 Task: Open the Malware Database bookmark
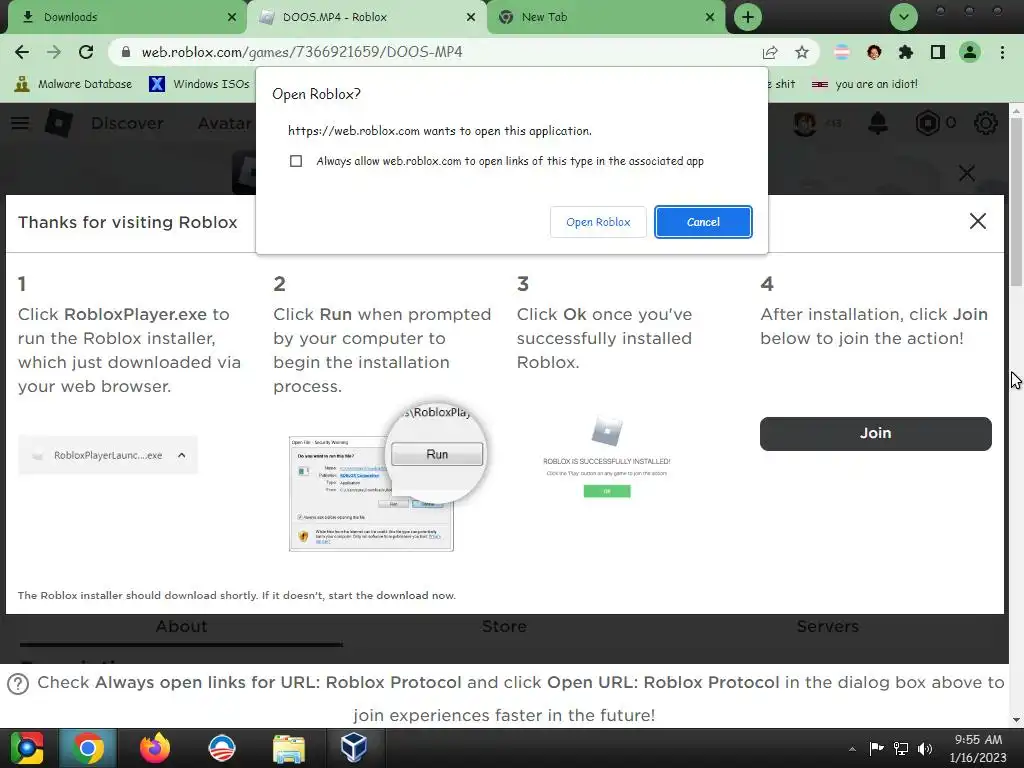tap(73, 84)
